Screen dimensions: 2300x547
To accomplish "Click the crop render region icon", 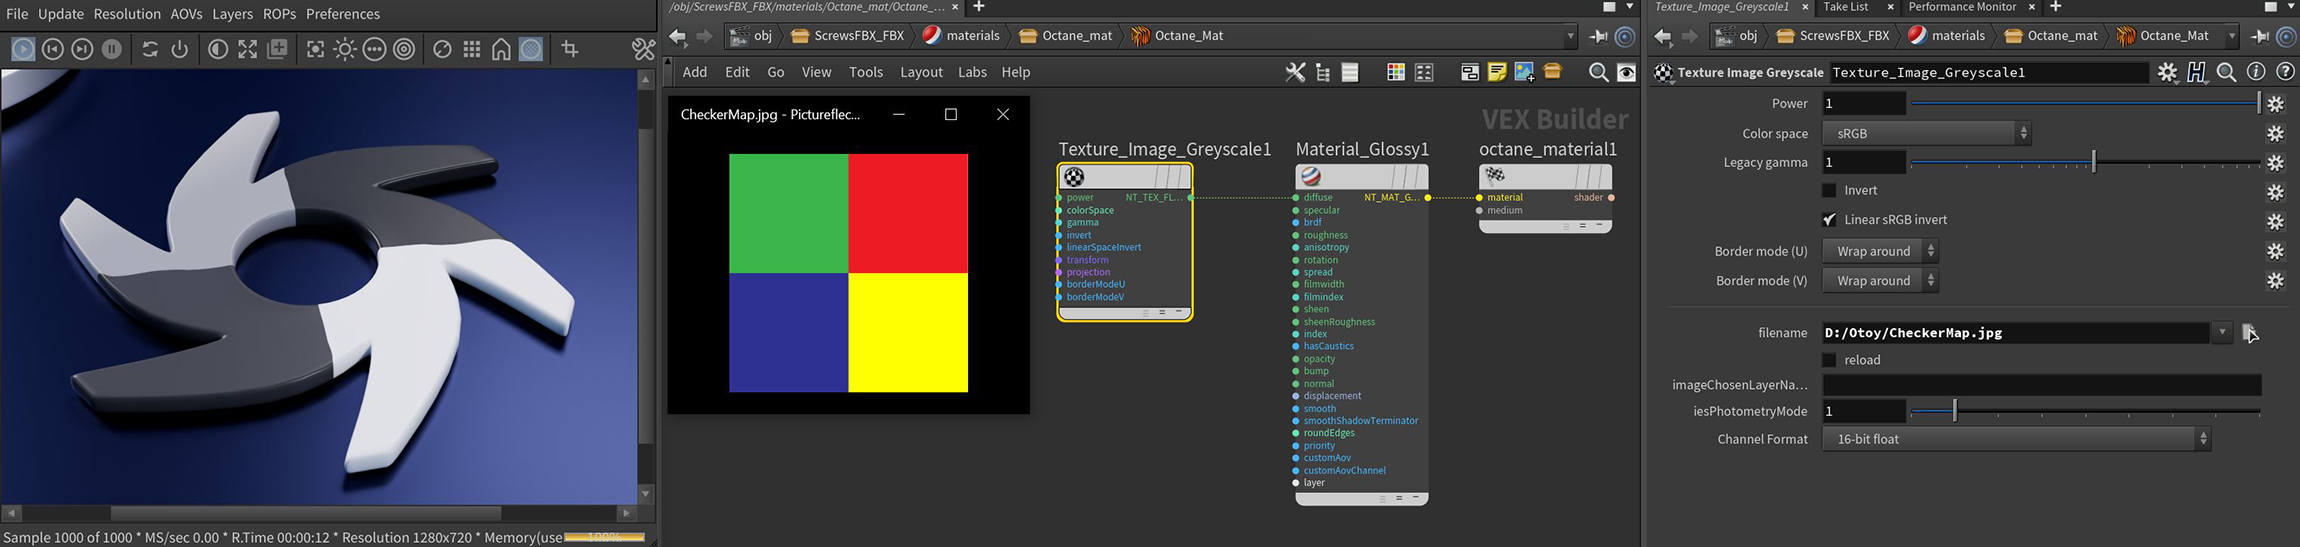I will [570, 49].
